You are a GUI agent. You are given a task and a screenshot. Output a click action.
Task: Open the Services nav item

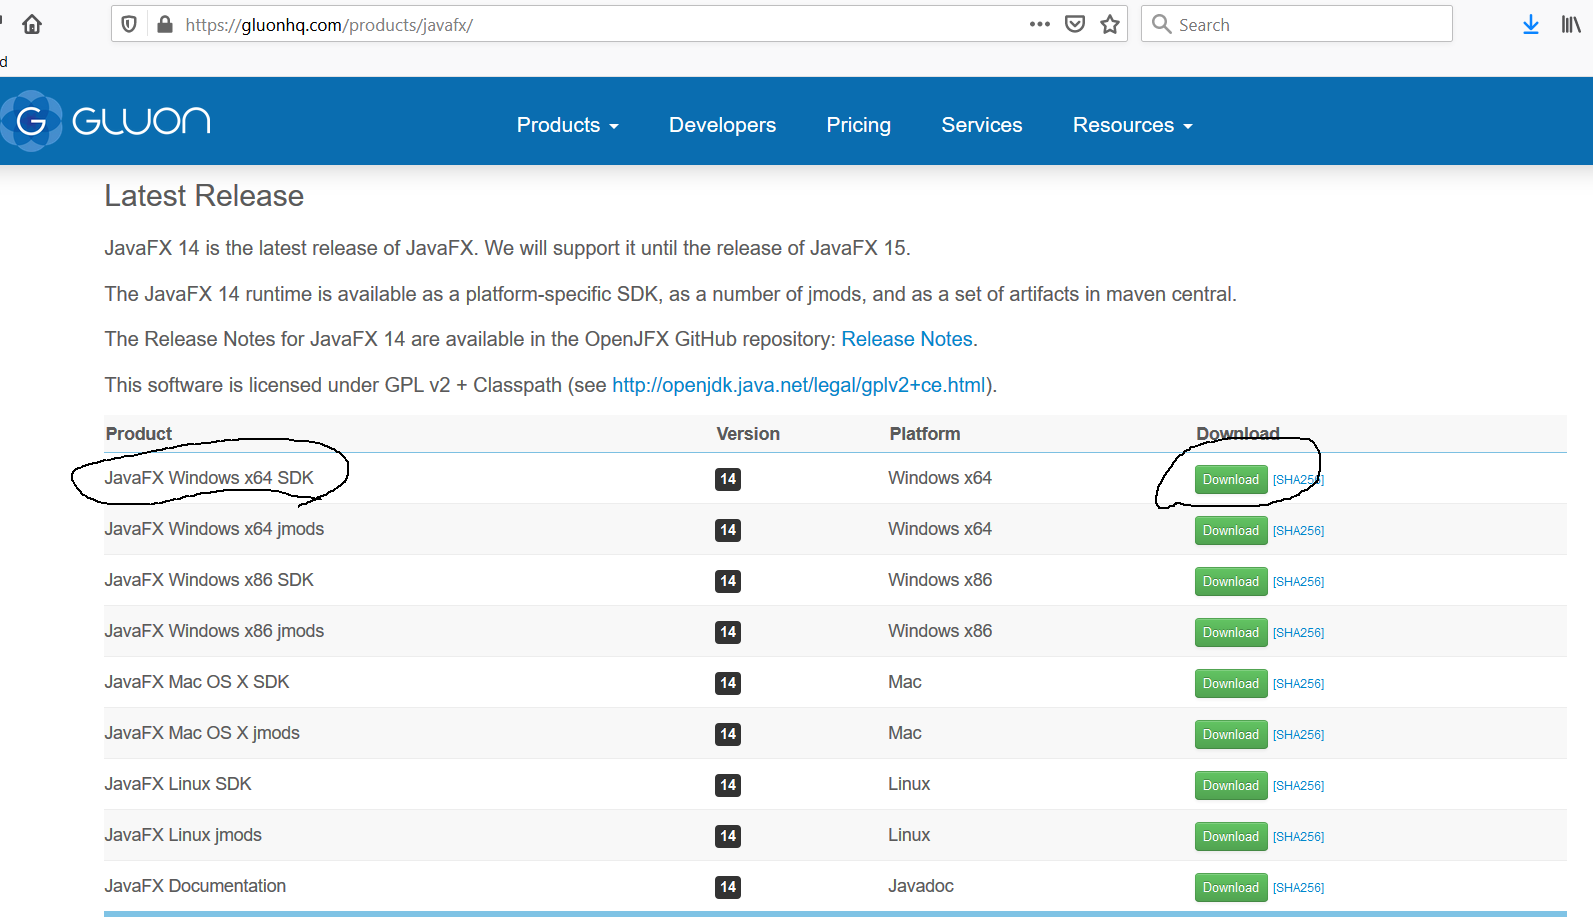tap(982, 125)
